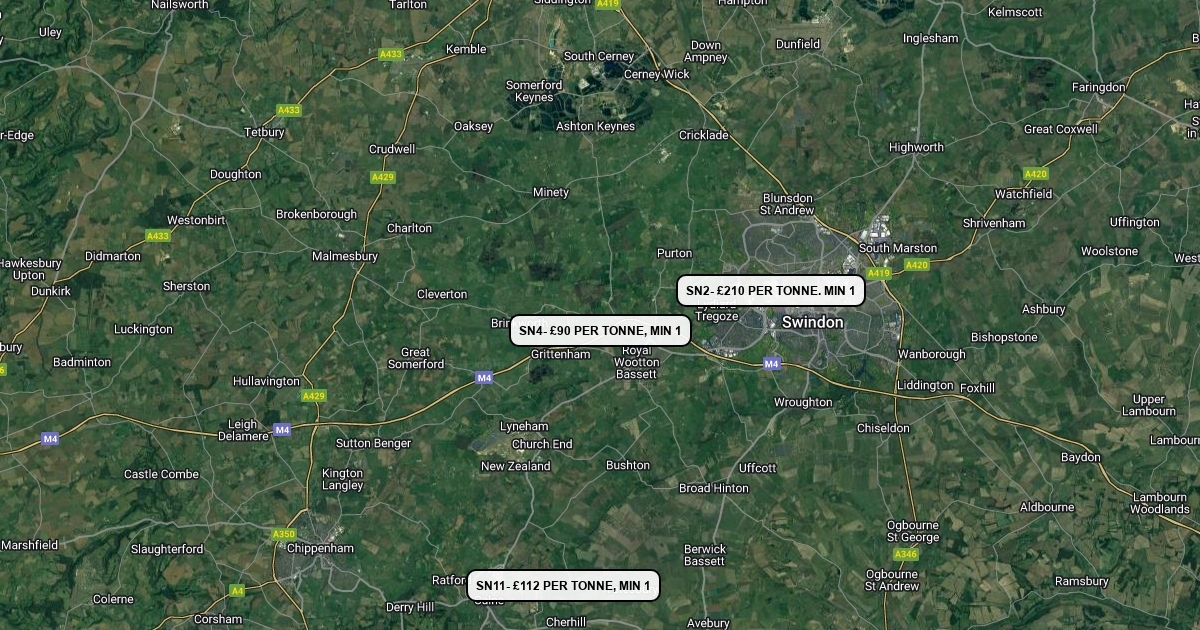Click the M4 road badge south of Swindon
The width and height of the screenshot is (1200, 630).
pos(771,364)
